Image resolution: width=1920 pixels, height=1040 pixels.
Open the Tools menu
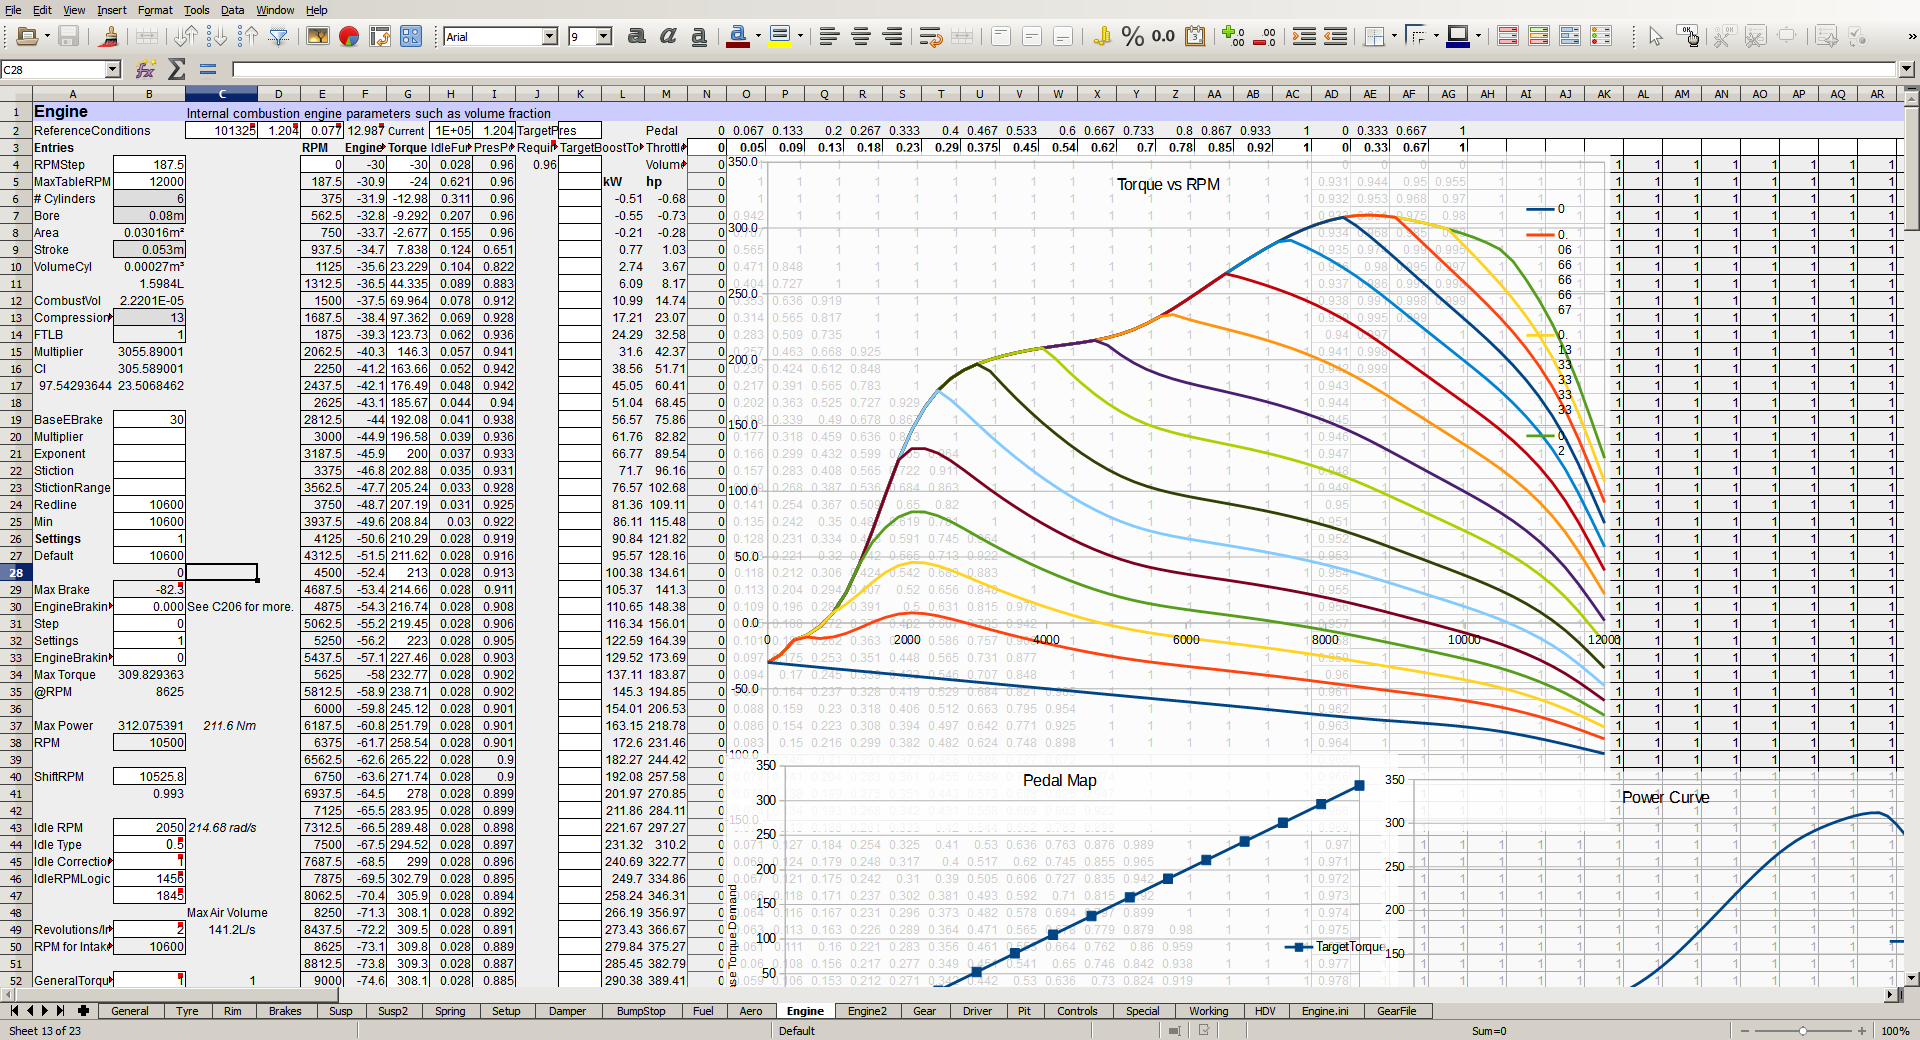[x=196, y=10]
